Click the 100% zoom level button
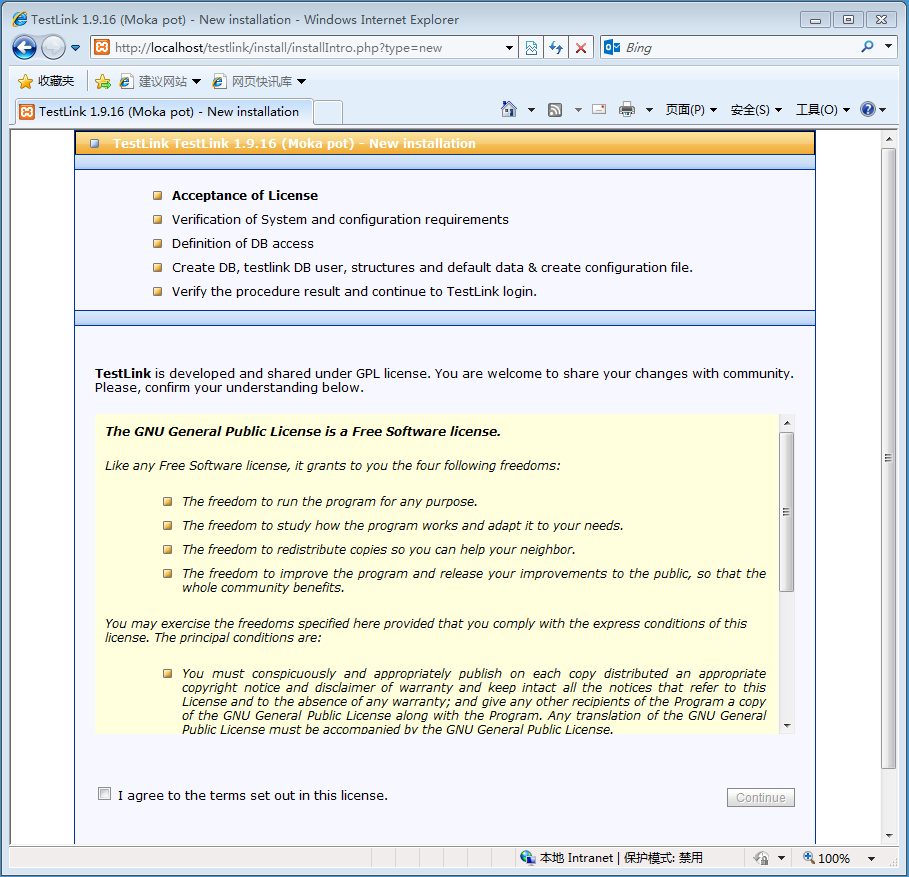909x877 pixels. (x=826, y=858)
